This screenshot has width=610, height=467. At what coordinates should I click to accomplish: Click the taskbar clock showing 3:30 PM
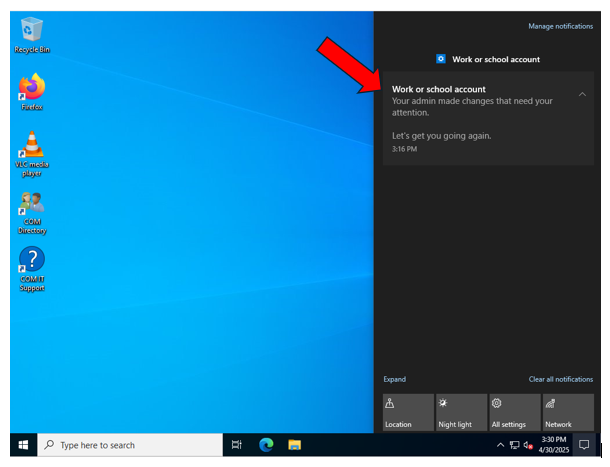[x=554, y=445]
